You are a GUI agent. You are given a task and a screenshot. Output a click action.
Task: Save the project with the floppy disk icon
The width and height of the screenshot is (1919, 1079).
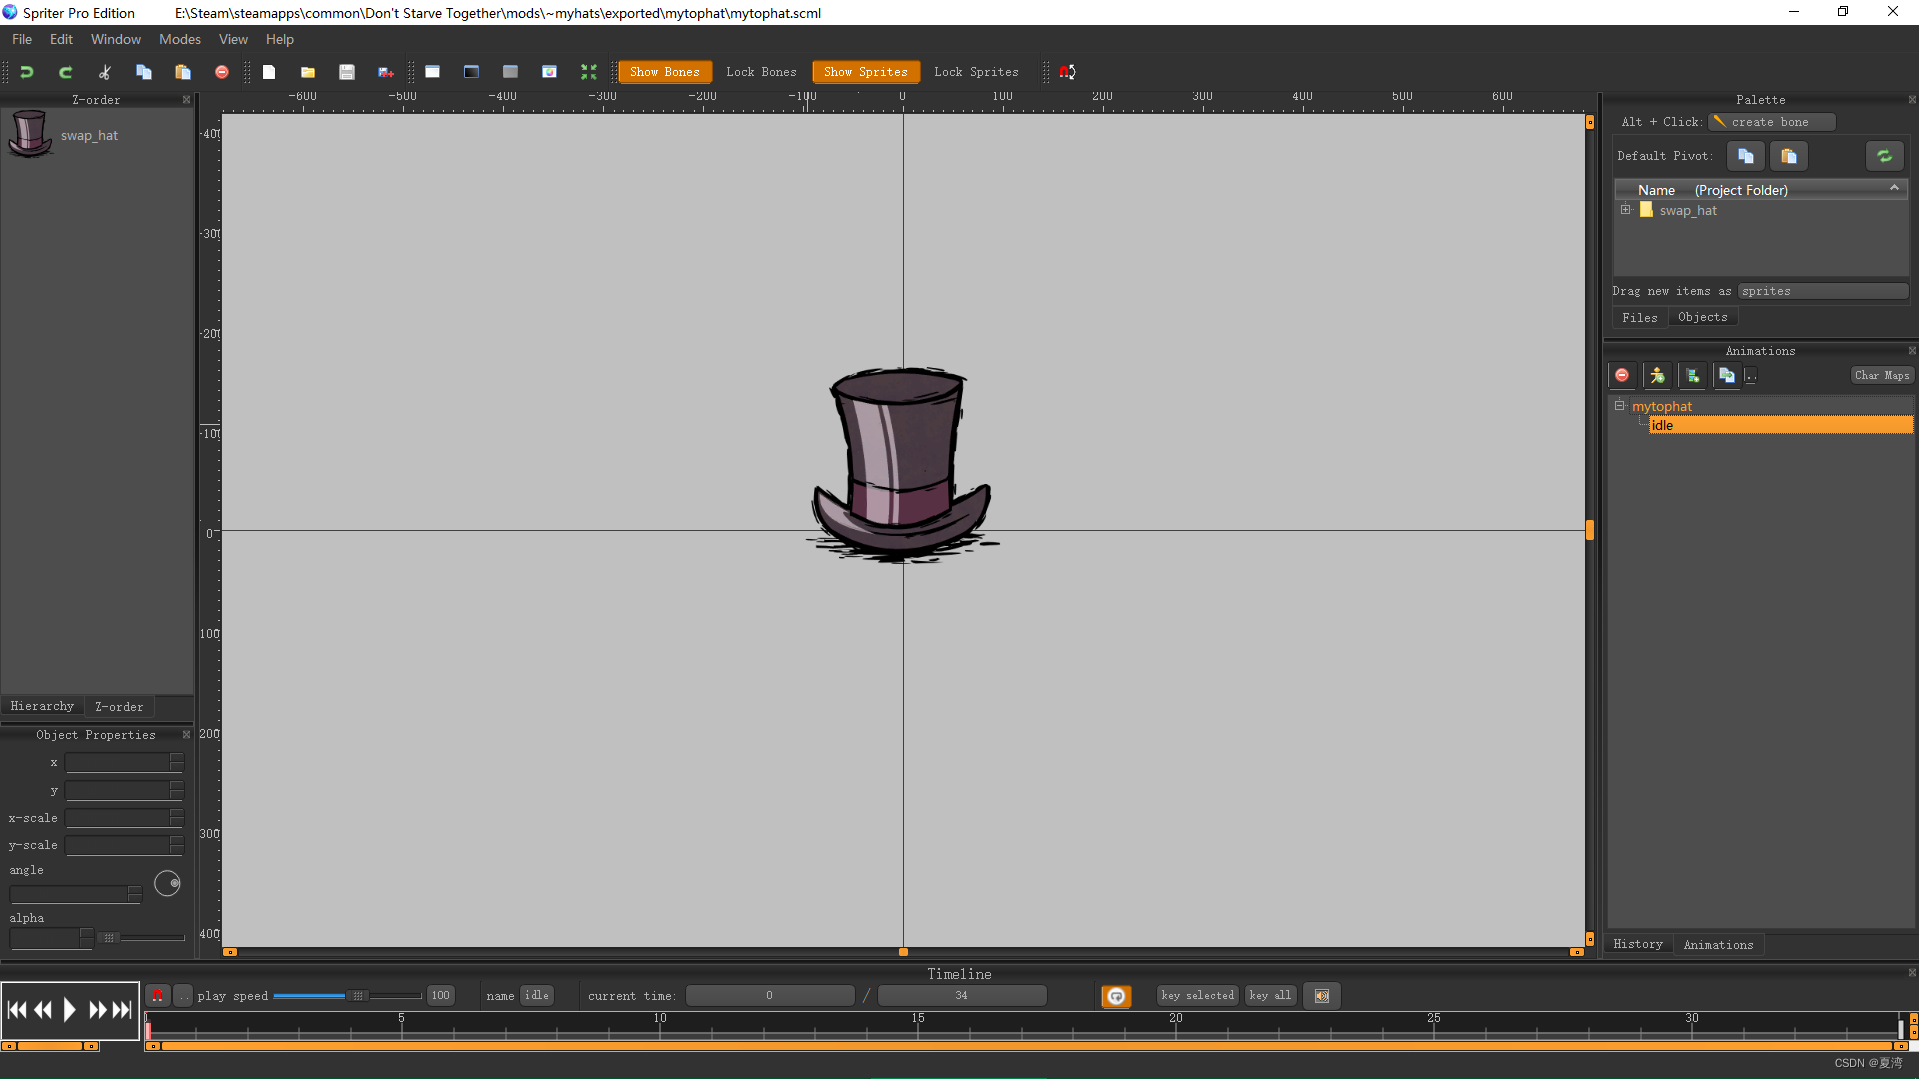pos(347,72)
